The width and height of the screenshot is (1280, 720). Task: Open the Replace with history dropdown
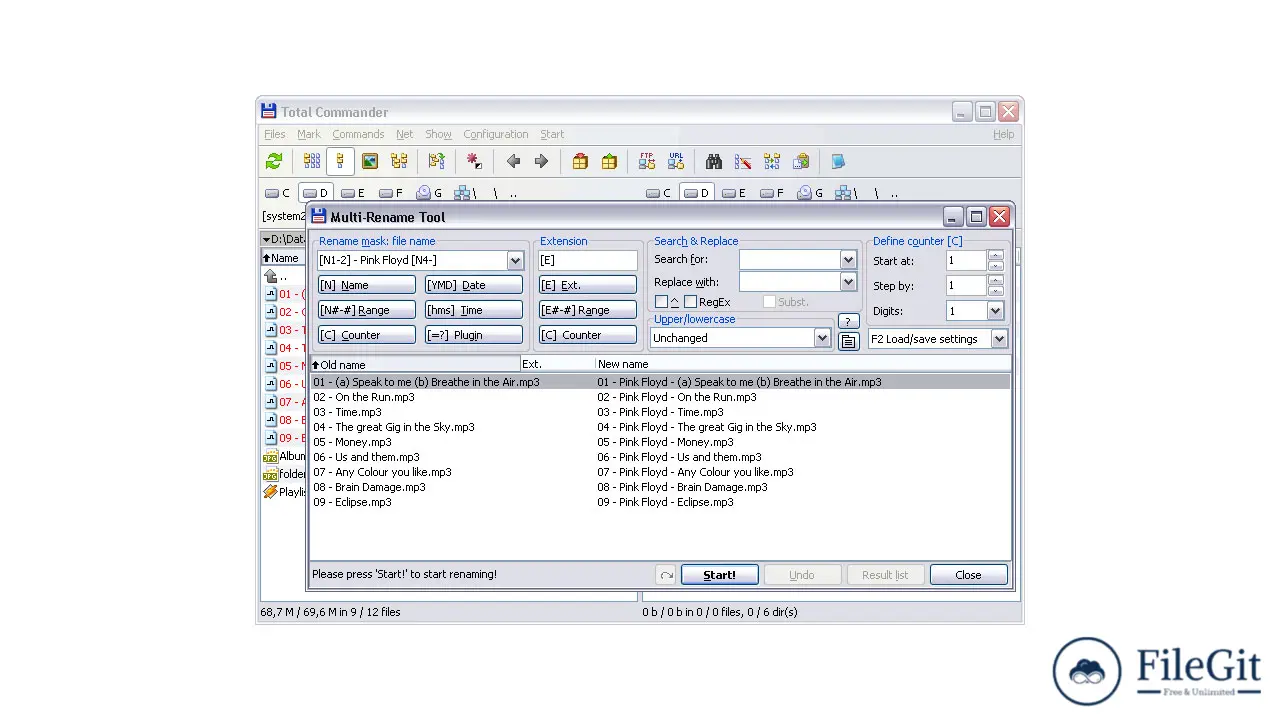click(x=848, y=282)
